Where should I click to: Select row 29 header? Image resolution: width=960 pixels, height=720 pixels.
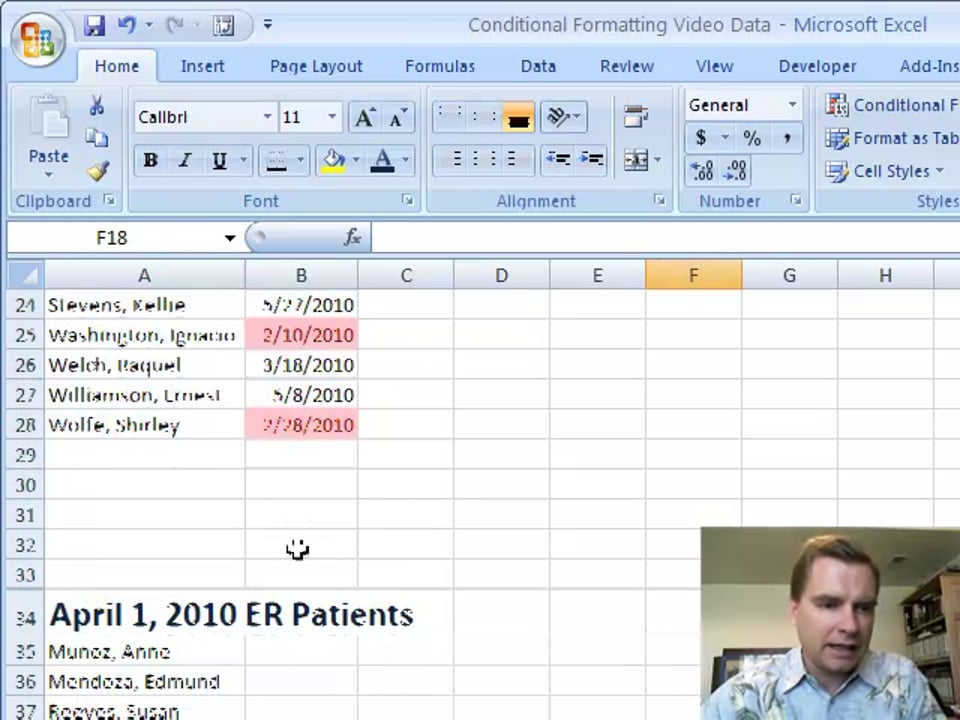25,455
